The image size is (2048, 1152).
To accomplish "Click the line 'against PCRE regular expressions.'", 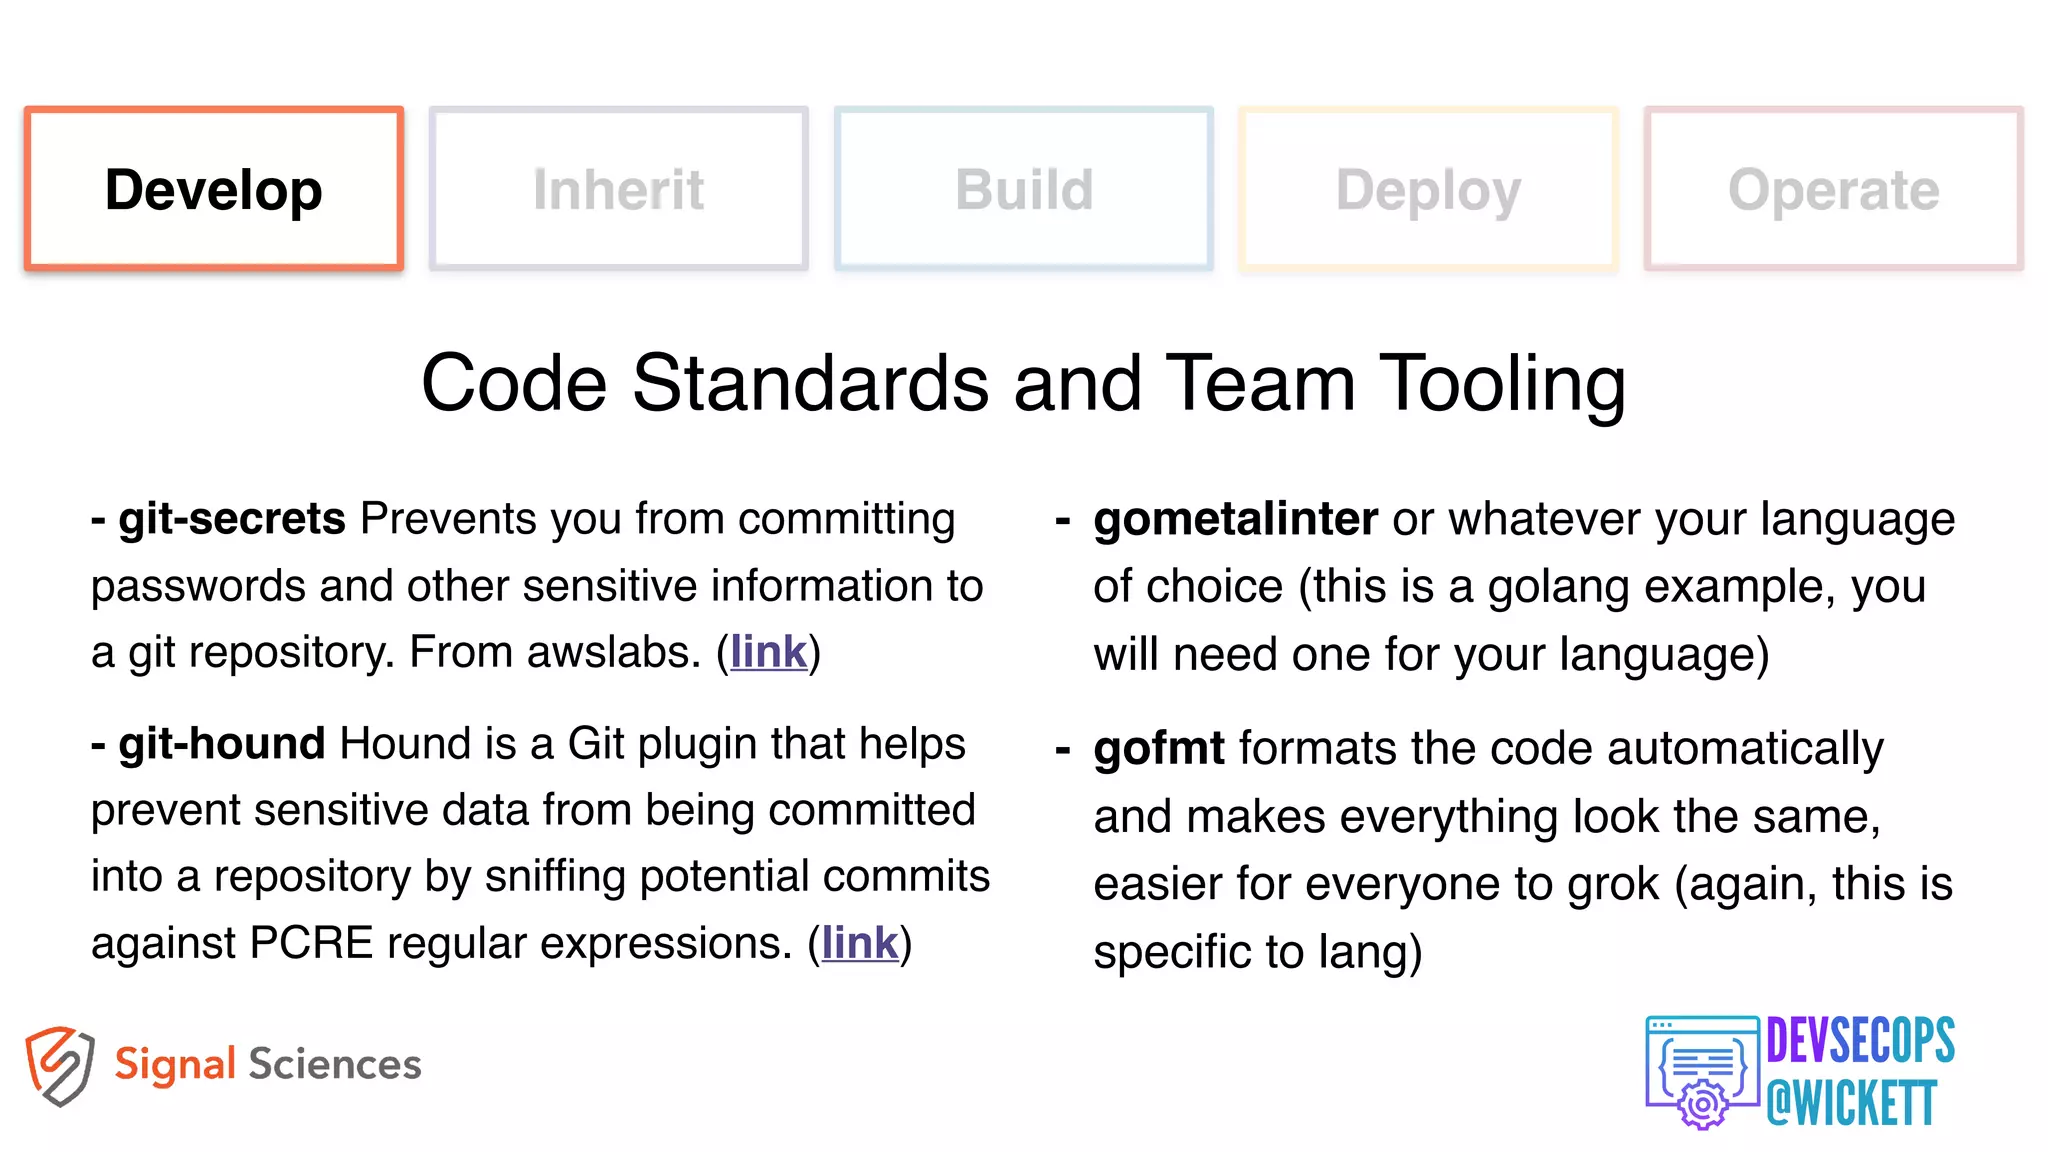I will 442,943.
